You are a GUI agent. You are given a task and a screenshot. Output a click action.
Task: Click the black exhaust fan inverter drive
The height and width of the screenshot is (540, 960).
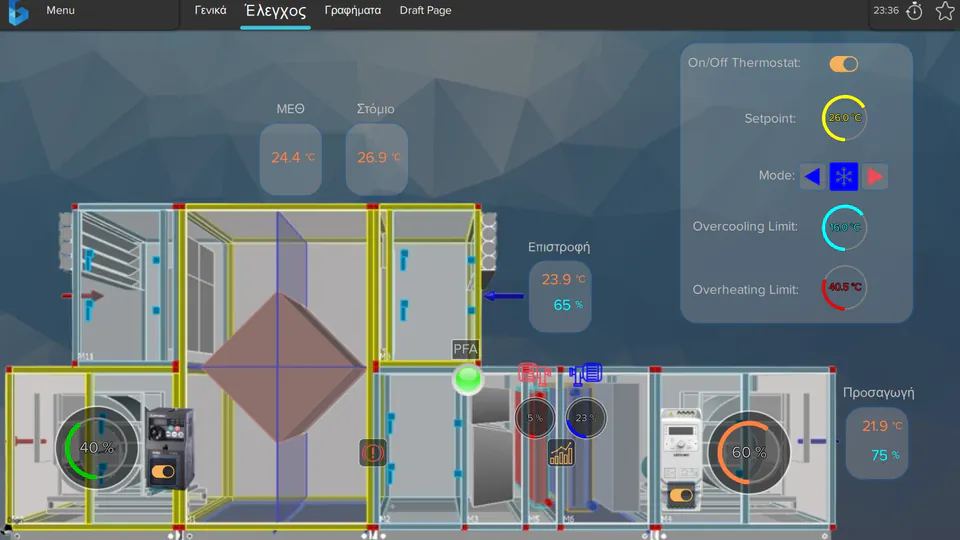click(x=171, y=448)
